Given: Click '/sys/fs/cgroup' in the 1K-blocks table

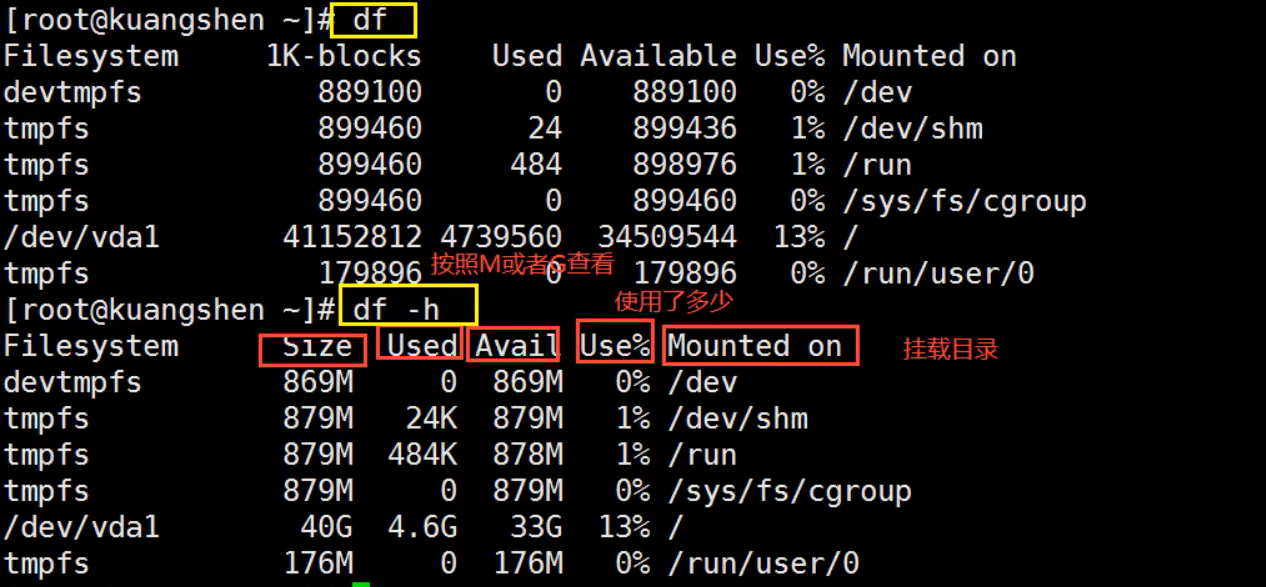Looking at the screenshot, I should coord(964,201).
